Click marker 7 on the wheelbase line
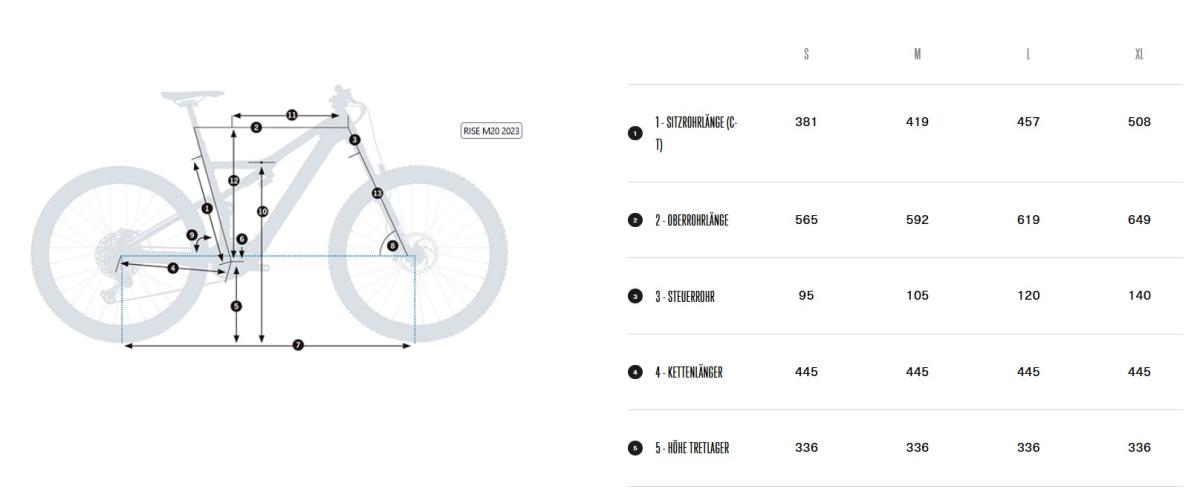The width and height of the screenshot is (1200, 500). pyautogui.click(x=297, y=345)
